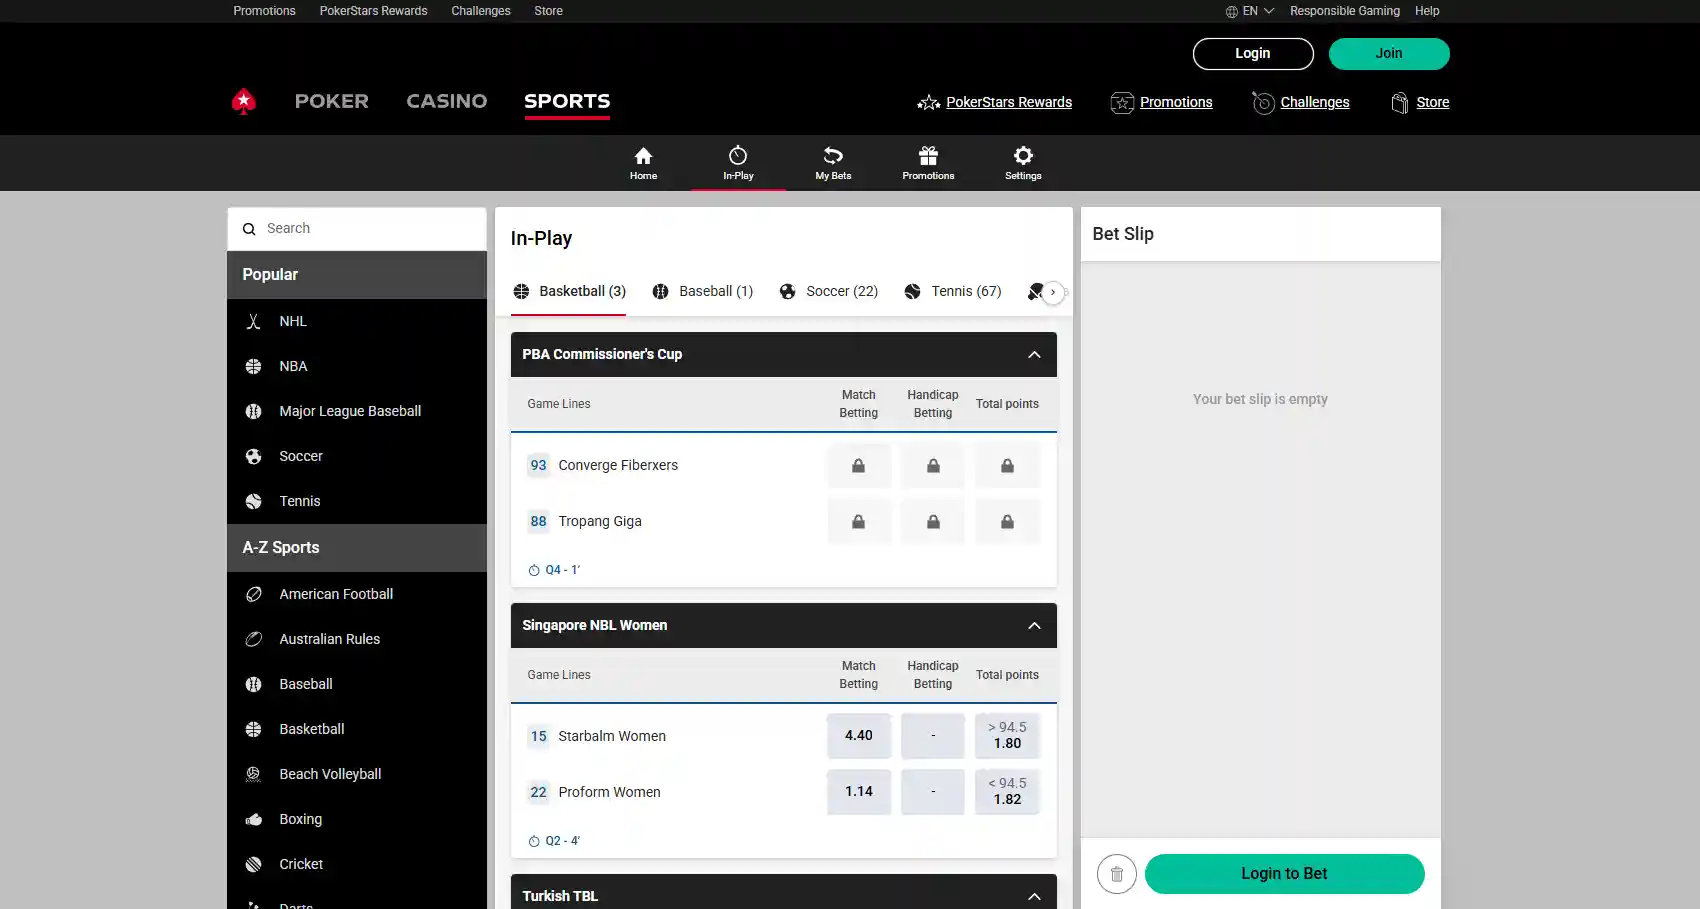This screenshot has width=1700, height=909.
Task: Click the Boxing glove icon
Action: click(x=253, y=819)
